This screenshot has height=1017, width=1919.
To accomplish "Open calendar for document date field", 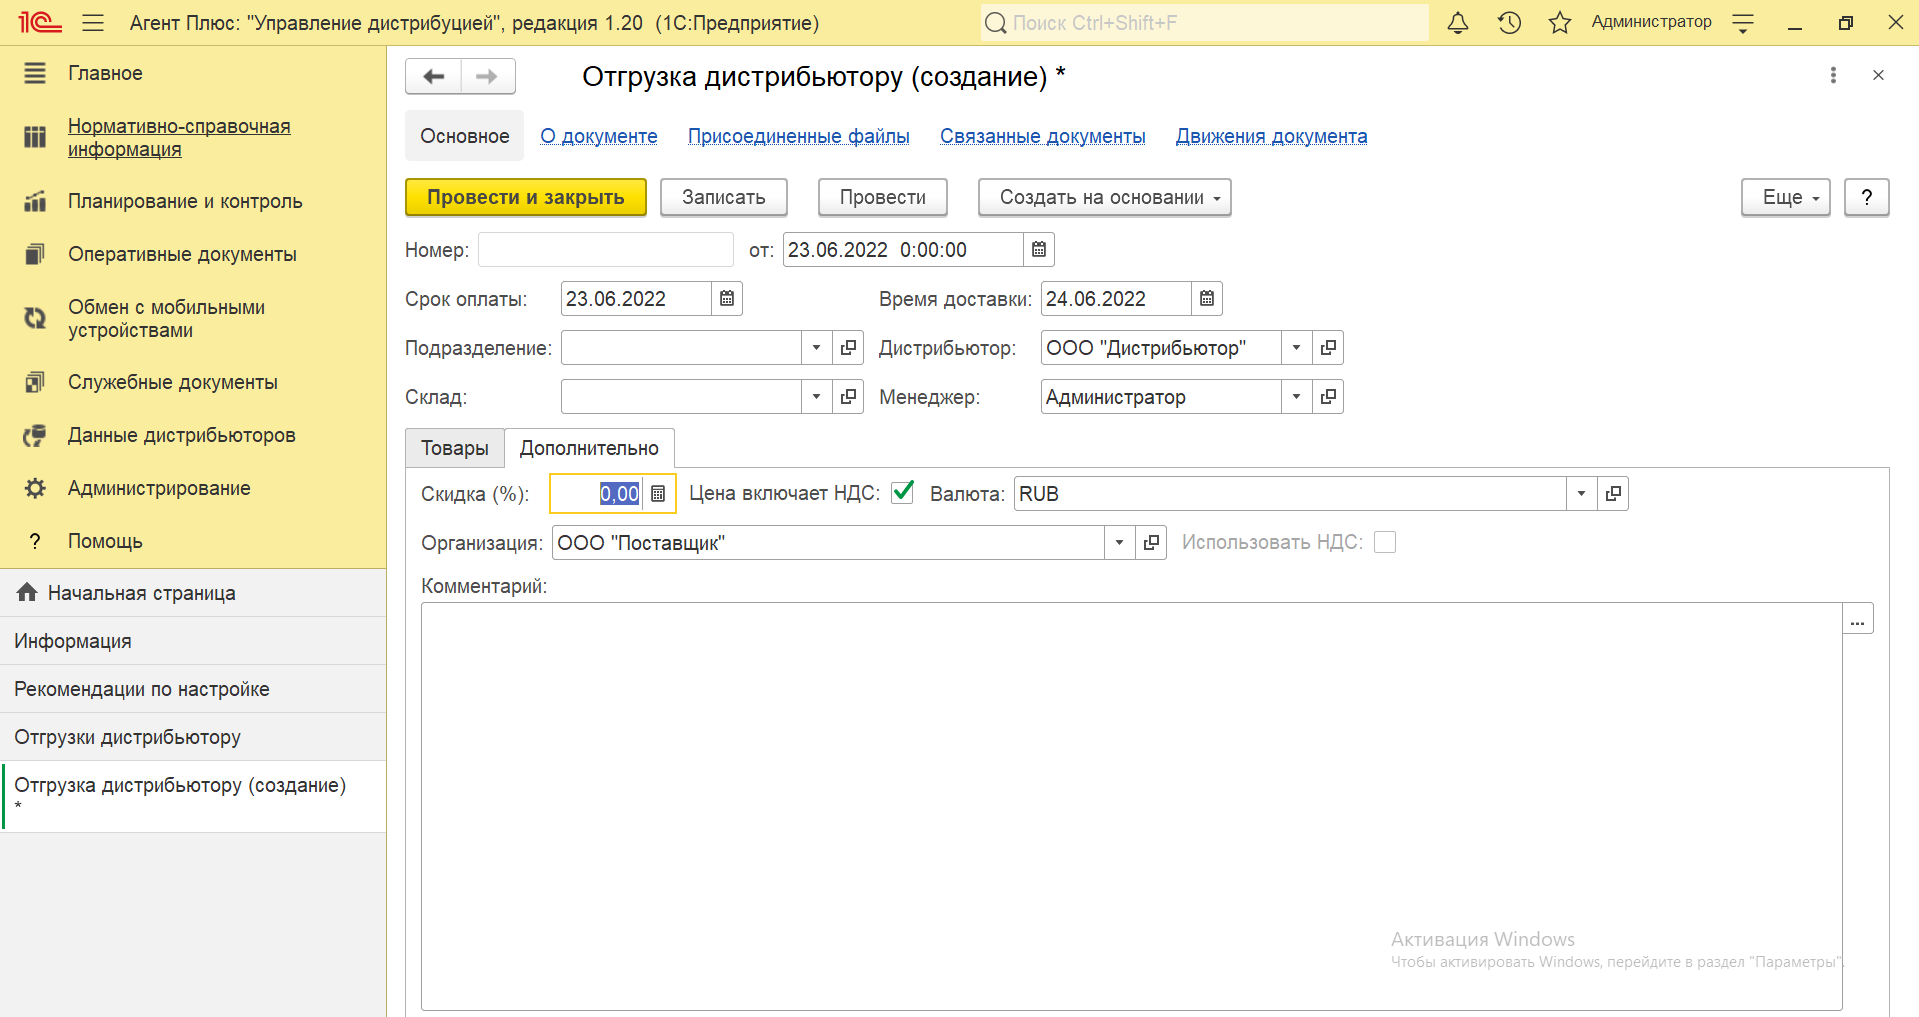I will [x=1039, y=250].
